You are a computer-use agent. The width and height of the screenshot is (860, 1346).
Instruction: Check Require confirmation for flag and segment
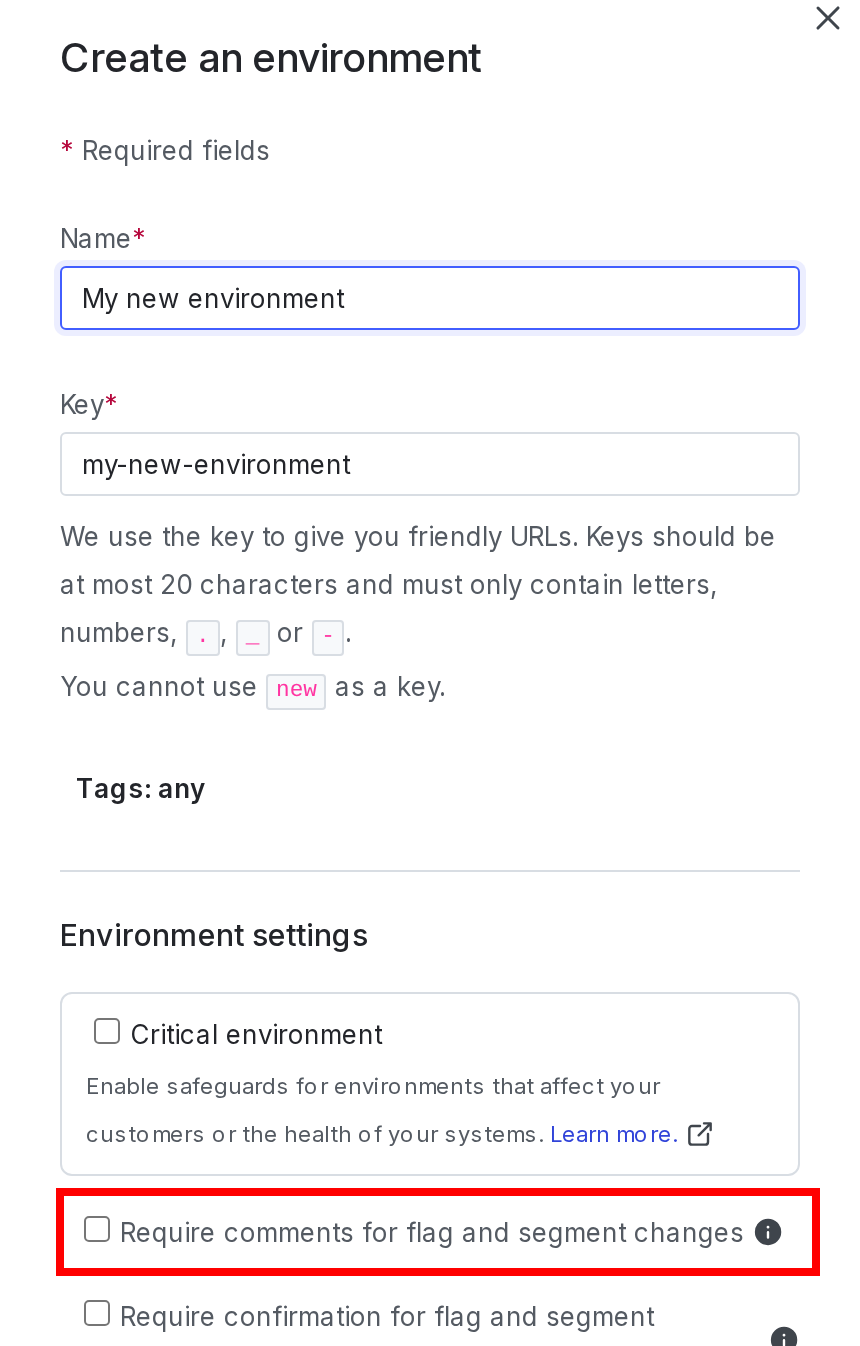point(97,1313)
